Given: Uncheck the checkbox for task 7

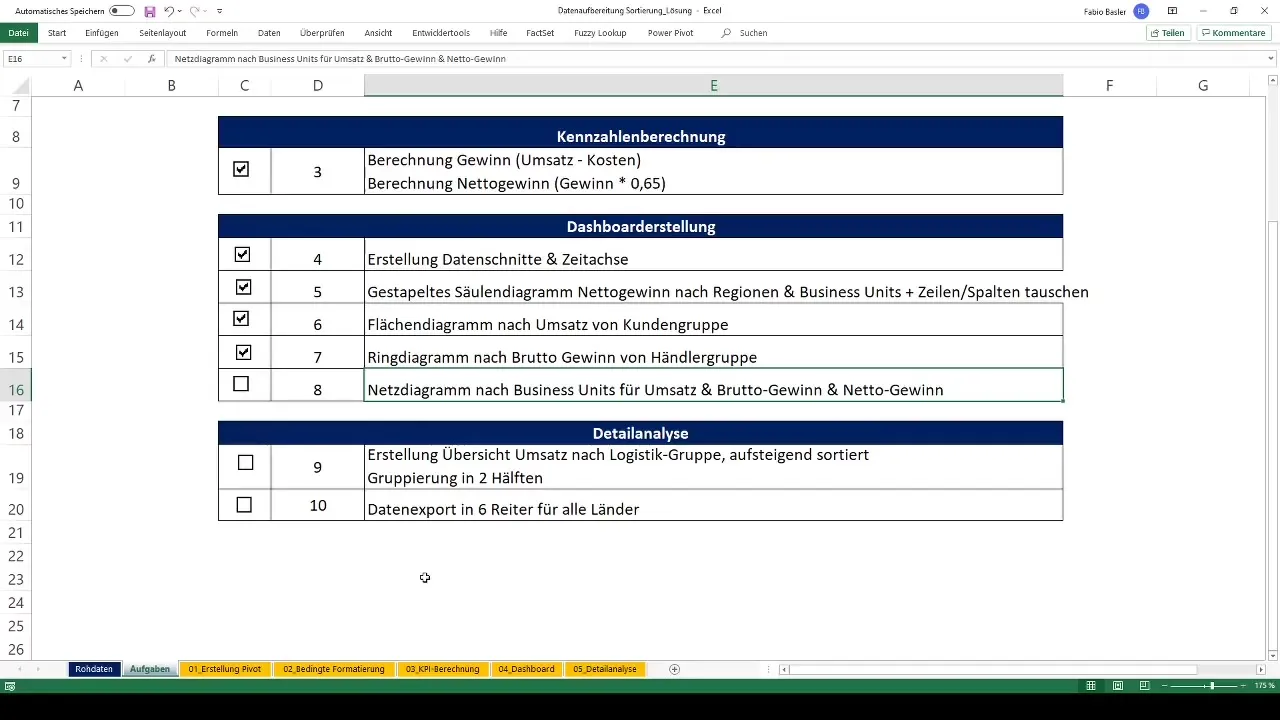Looking at the screenshot, I should [242, 352].
